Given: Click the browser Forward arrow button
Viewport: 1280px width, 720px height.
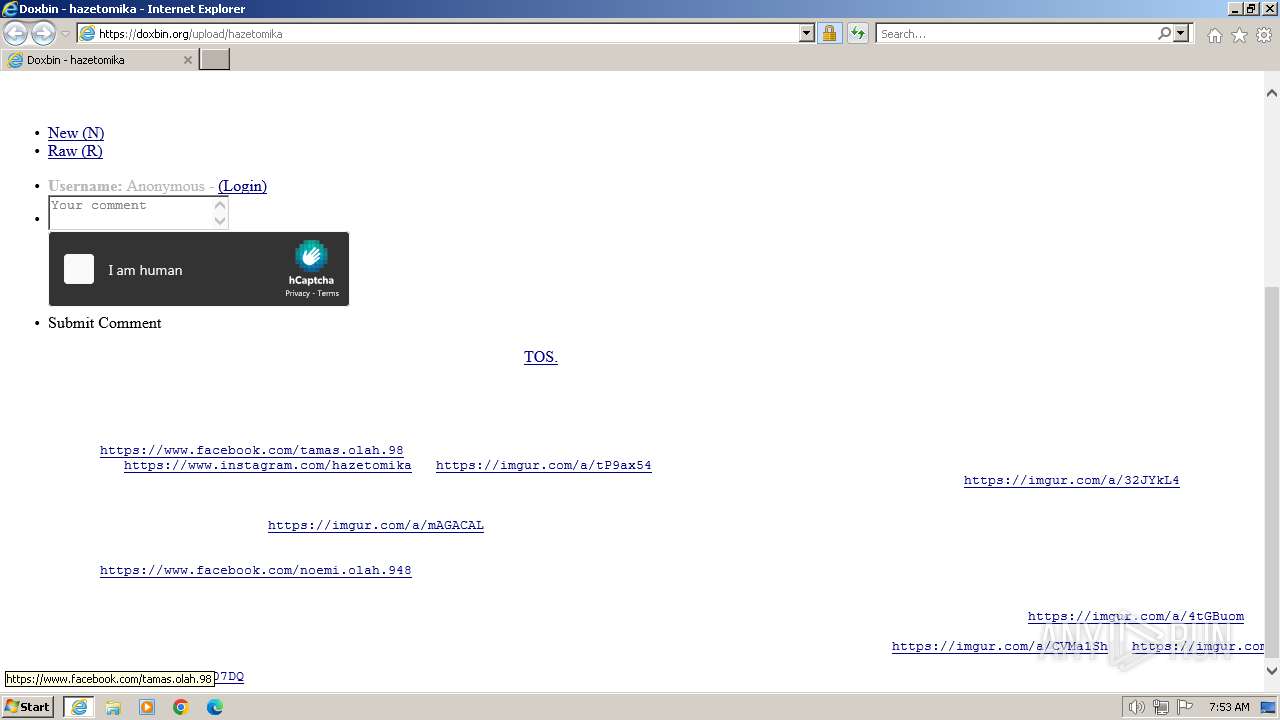Looking at the screenshot, I should 43,34.
